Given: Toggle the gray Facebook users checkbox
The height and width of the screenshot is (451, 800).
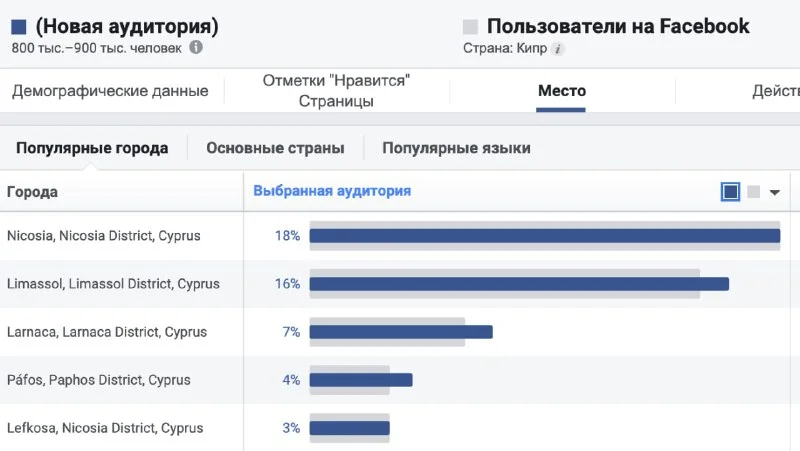Looking at the screenshot, I should click(753, 192).
